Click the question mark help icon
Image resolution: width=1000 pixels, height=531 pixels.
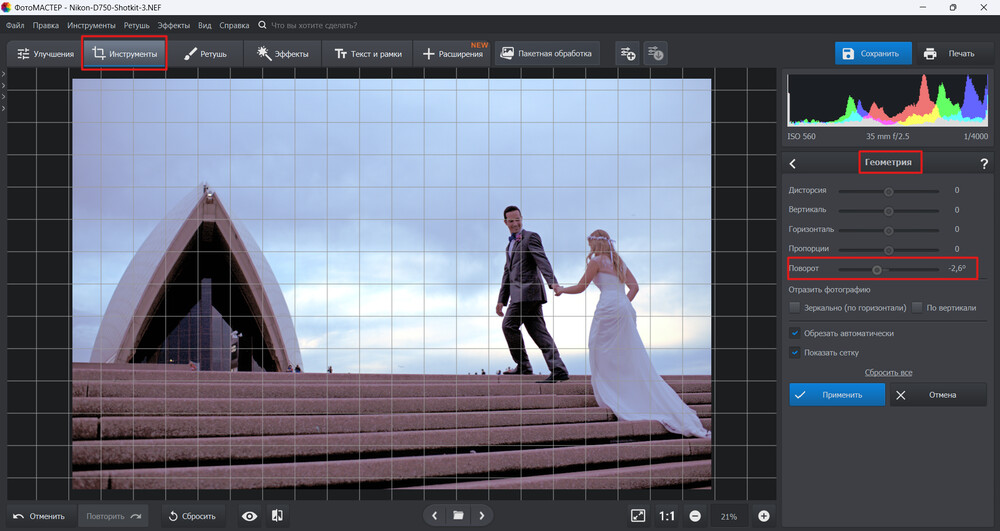(983, 163)
